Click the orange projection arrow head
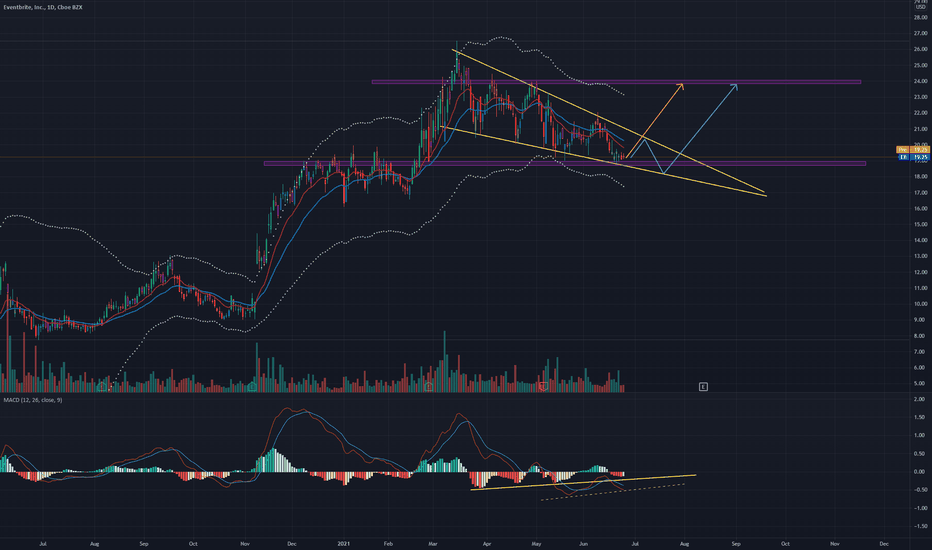Screen dimensions: 932x550 (x=682, y=86)
